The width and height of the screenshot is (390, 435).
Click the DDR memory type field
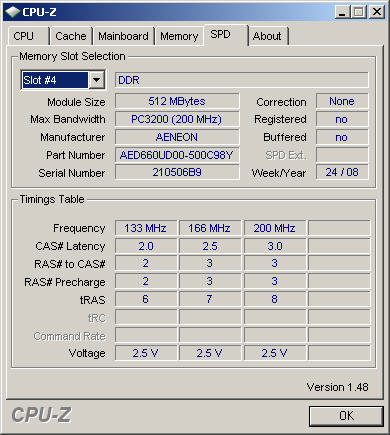pyautogui.click(x=242, y=80)
